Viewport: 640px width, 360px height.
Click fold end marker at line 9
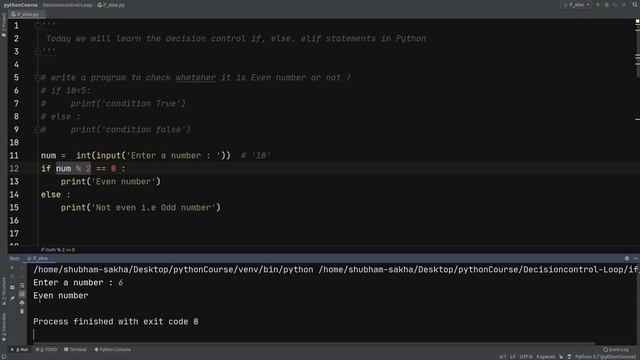click(38, 130)
